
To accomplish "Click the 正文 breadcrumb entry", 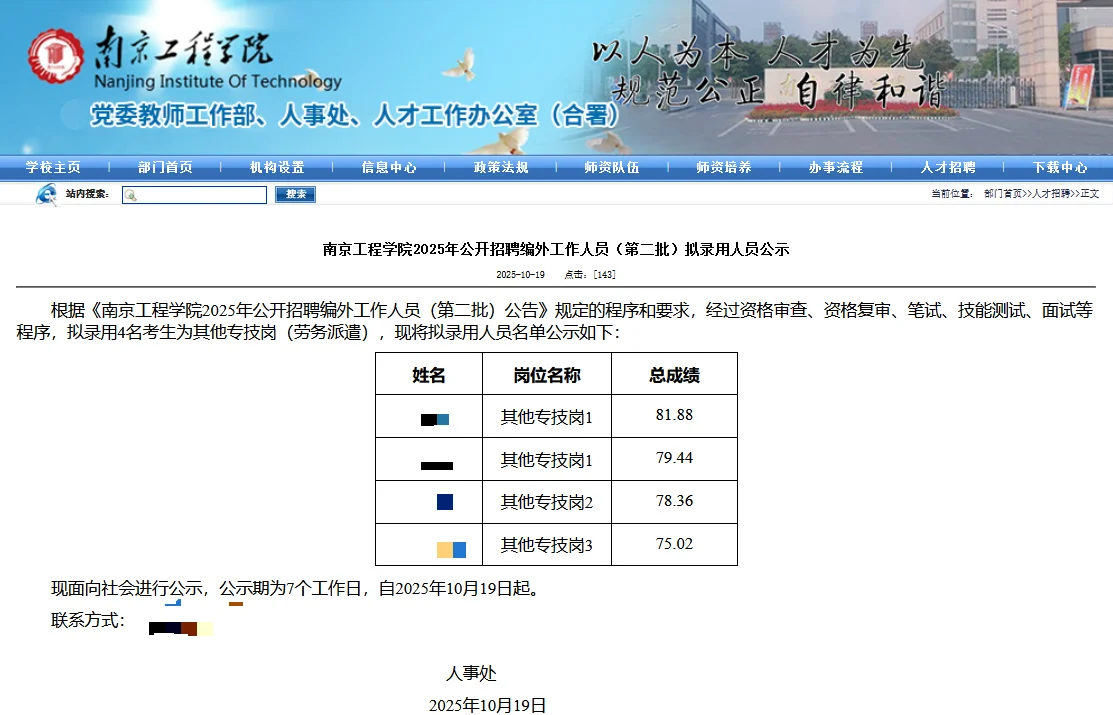I will tap(1091, 195).
